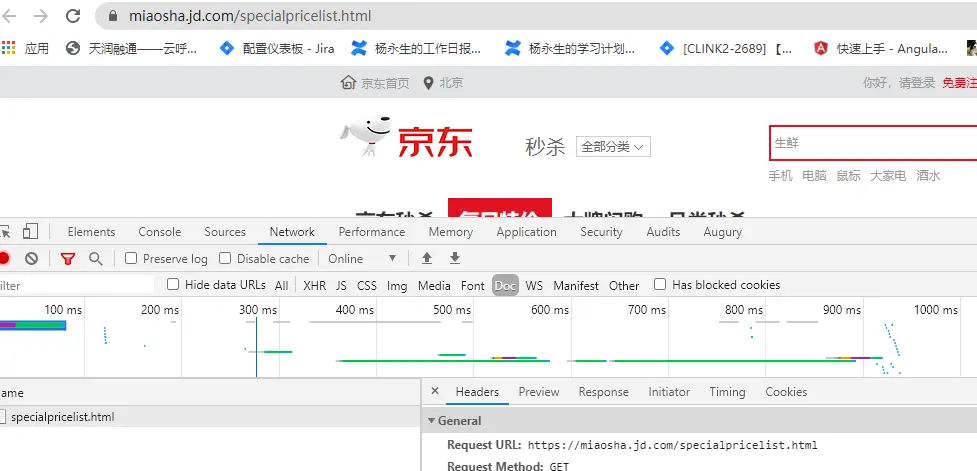The image size is (977, 471).
Task: Click the 请登录 login link
Action: click(917, 83)
